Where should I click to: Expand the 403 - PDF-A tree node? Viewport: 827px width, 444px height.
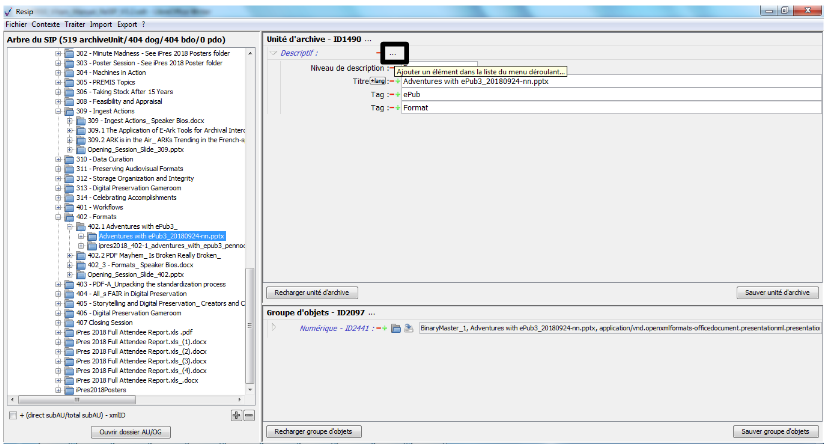(x=58, y=284)
